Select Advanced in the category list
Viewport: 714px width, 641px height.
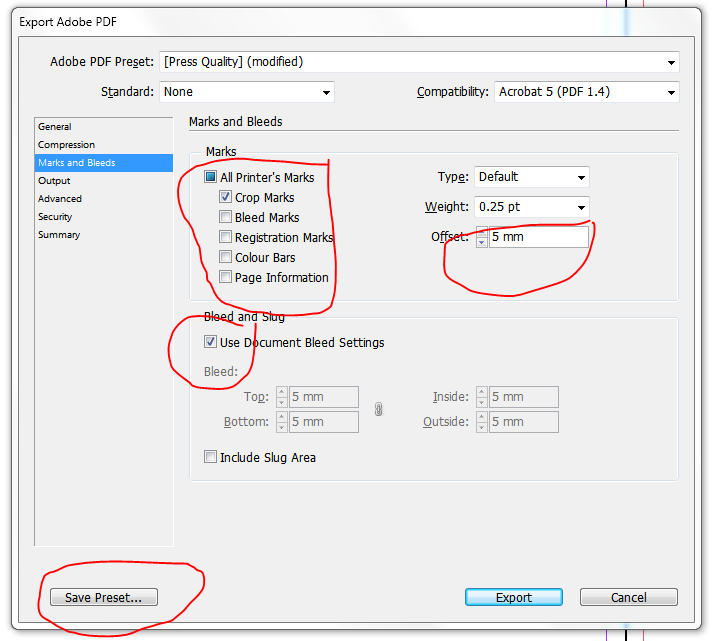coord(104,199)
